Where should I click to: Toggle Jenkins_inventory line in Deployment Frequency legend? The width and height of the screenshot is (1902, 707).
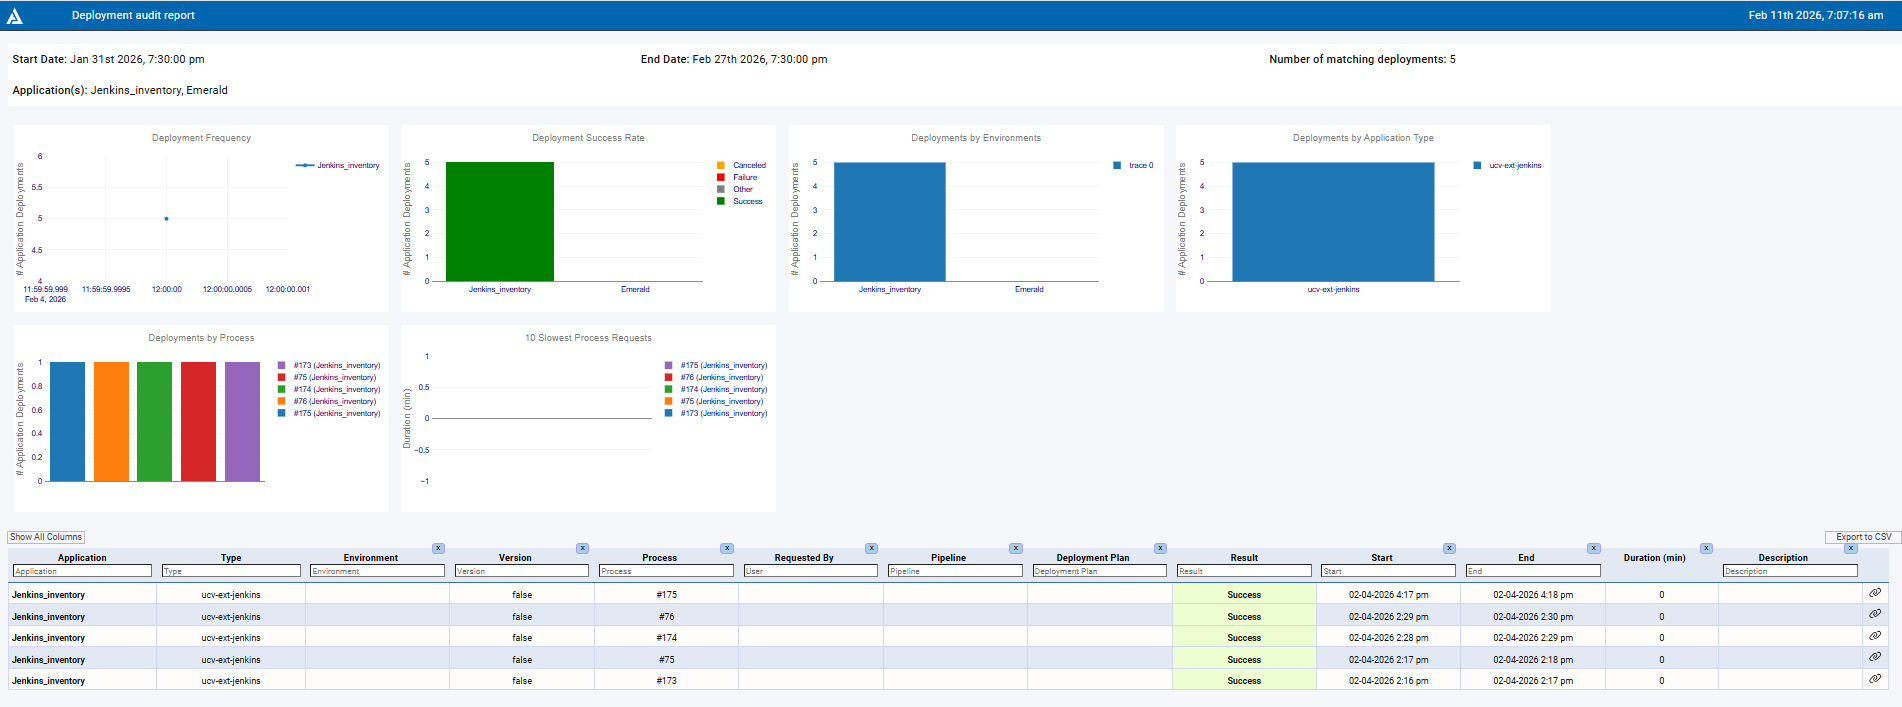(347, 166)
